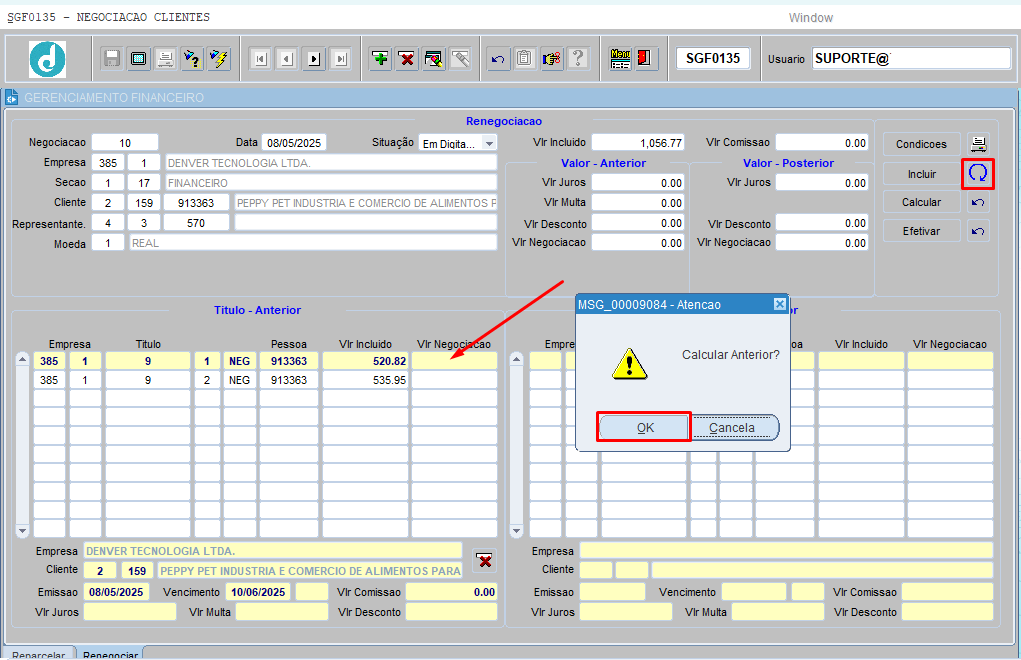Click right title list scroll up arrow
1021x660 pixels.
[516, 359]
